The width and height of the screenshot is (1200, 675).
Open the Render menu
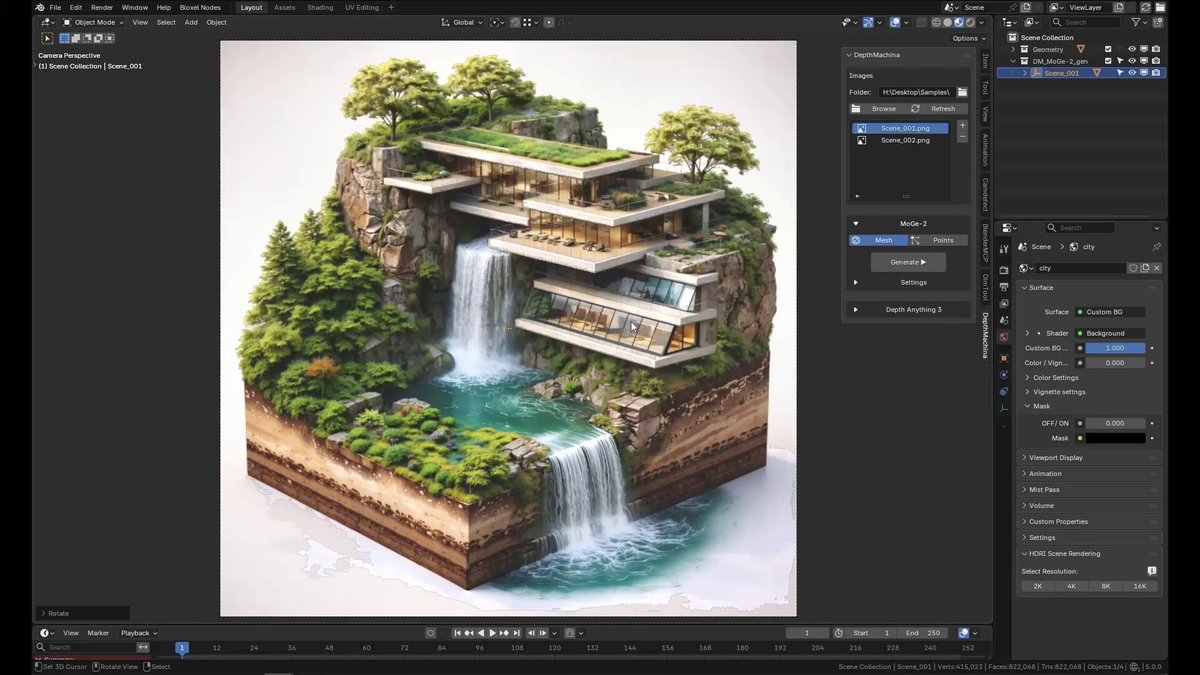click(102, 7)
